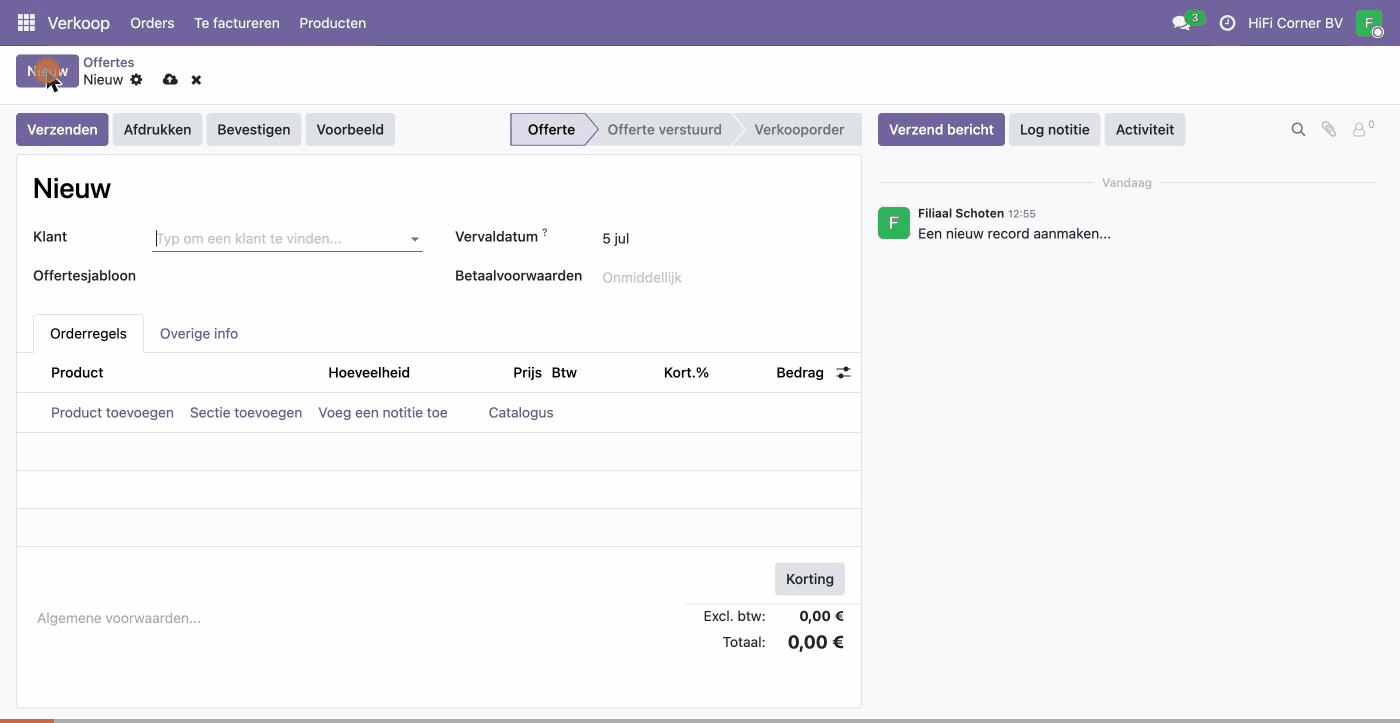The height and width of the screenshot is (723, 1400).
Task: Attach files with the paperclip icon
Action: click(x=1329, y=129)
